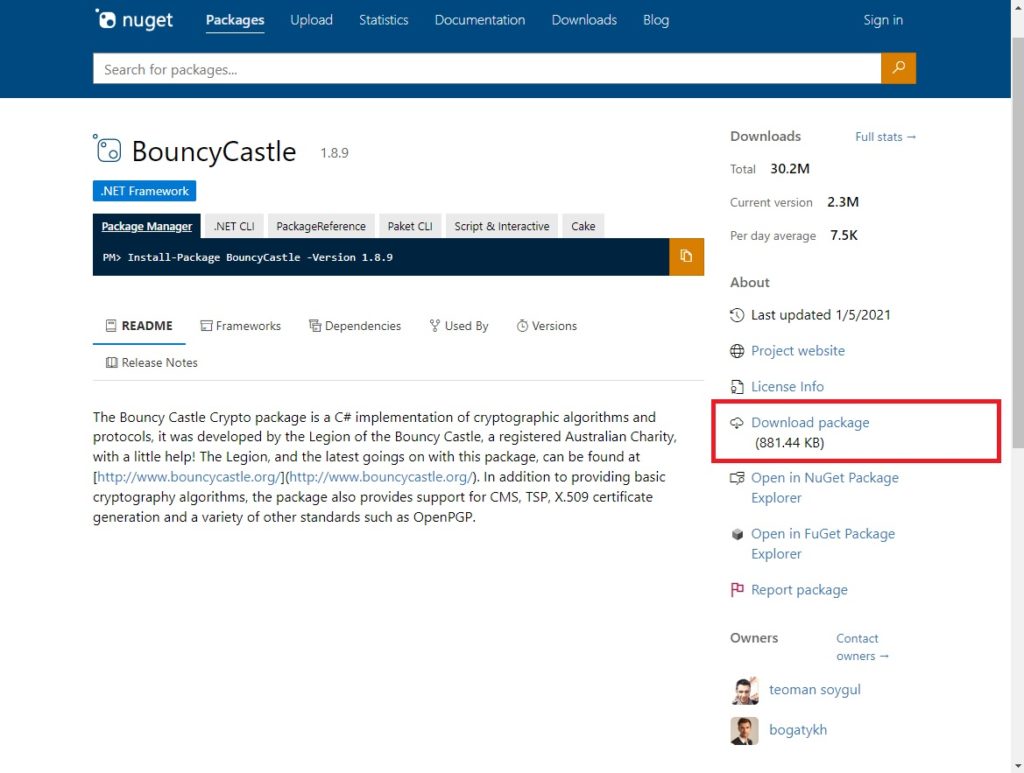Click the Contact owners link
The image size is (1024, 773).
[862, 647]
